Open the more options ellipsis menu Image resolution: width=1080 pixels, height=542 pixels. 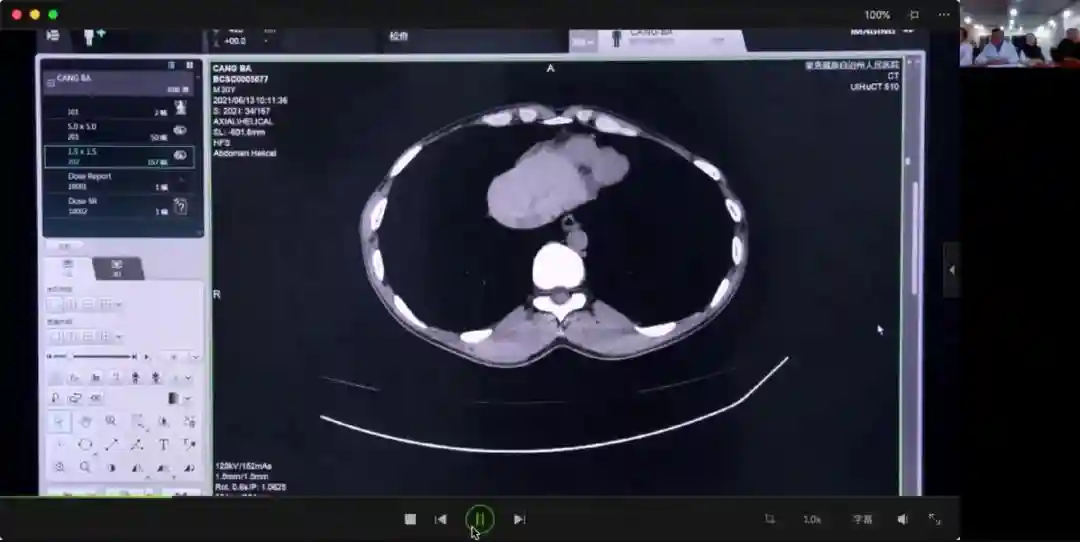943,15
